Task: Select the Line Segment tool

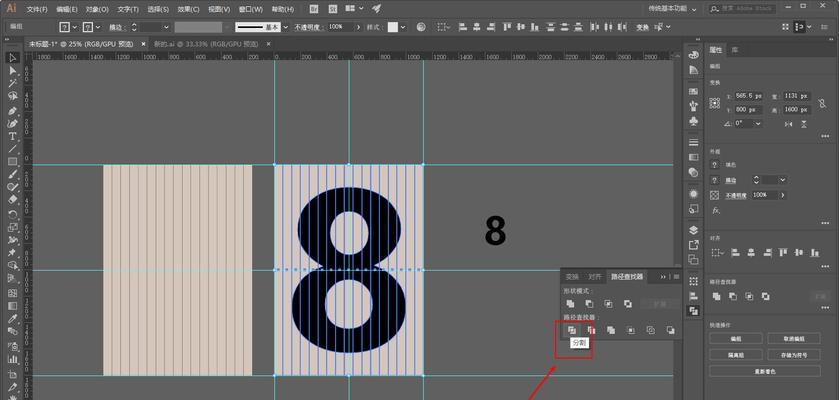Action: [x=13, y=149]
